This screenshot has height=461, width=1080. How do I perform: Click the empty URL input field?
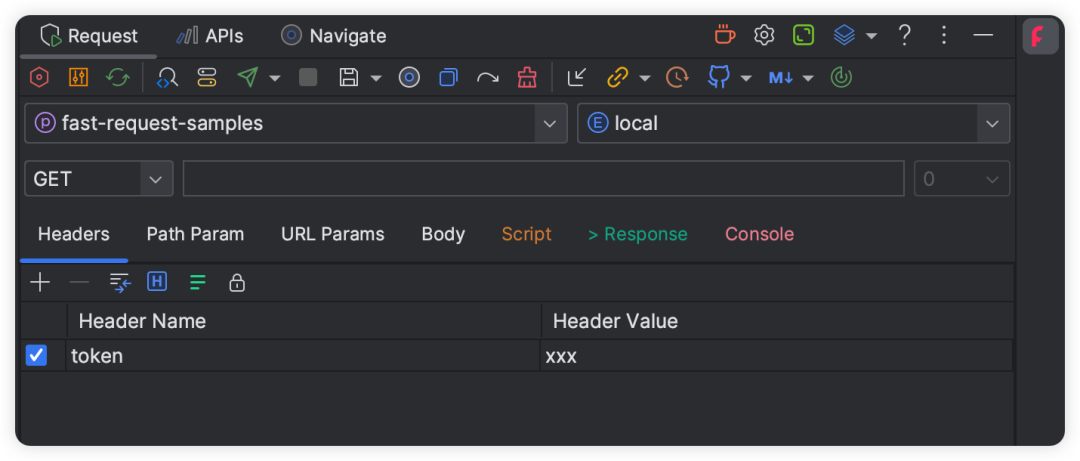point(543,179)
